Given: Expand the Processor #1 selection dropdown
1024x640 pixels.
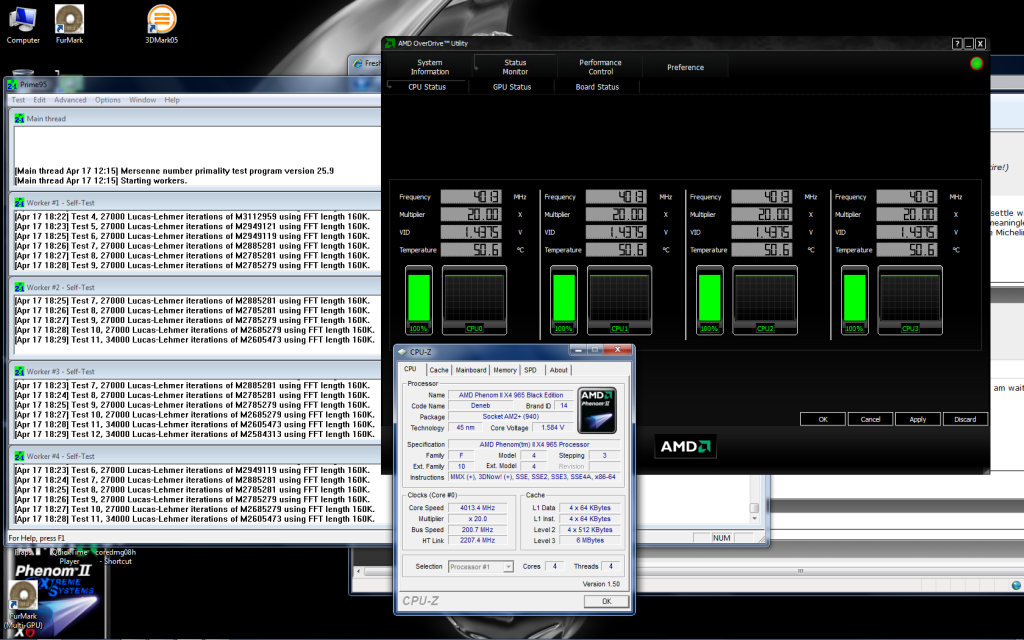Looking at the screenshot, I should tap(481, 567).
